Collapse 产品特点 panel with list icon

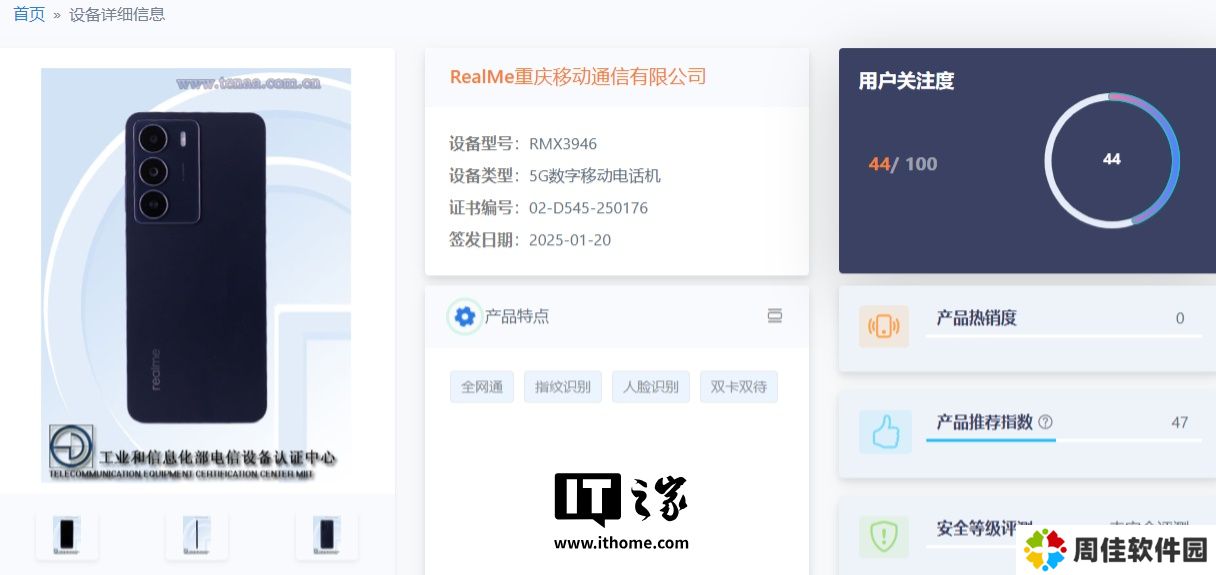774,316
